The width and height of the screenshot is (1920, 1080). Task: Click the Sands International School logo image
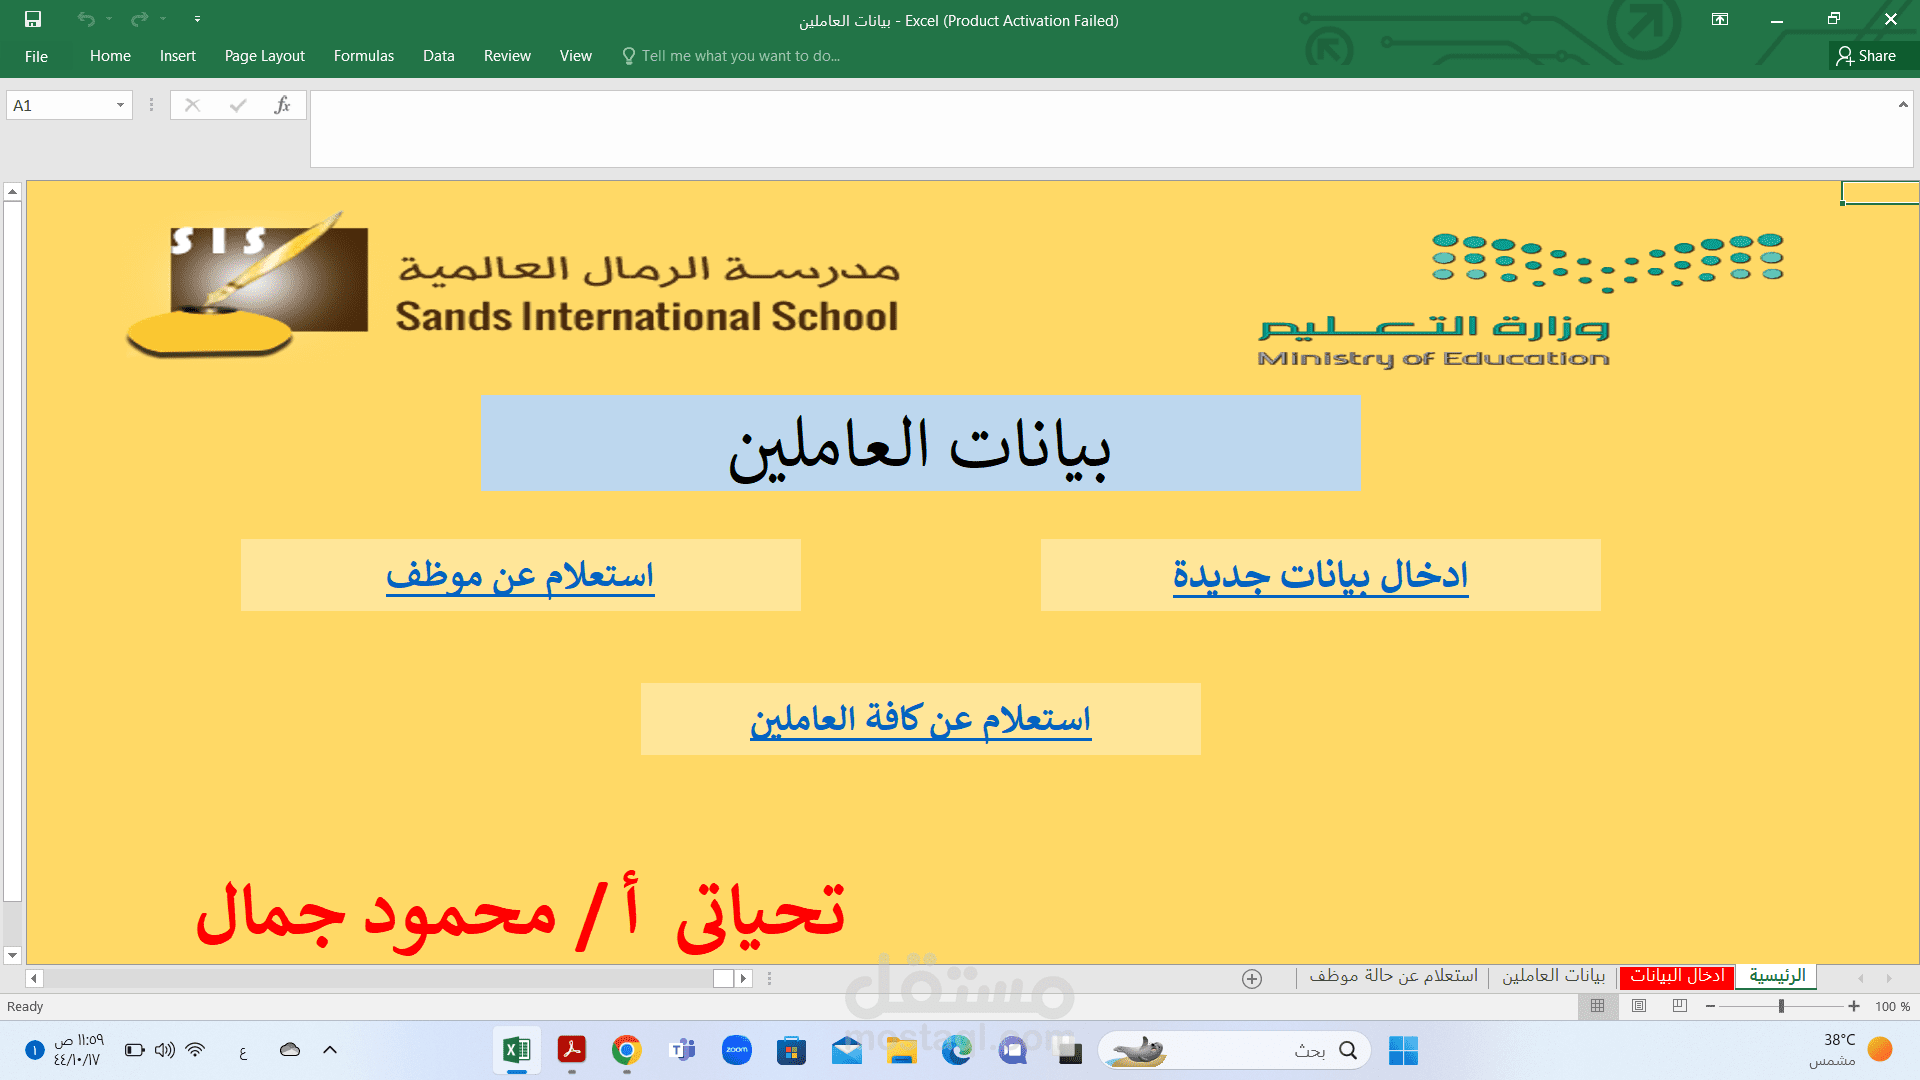tap(513, 285)
